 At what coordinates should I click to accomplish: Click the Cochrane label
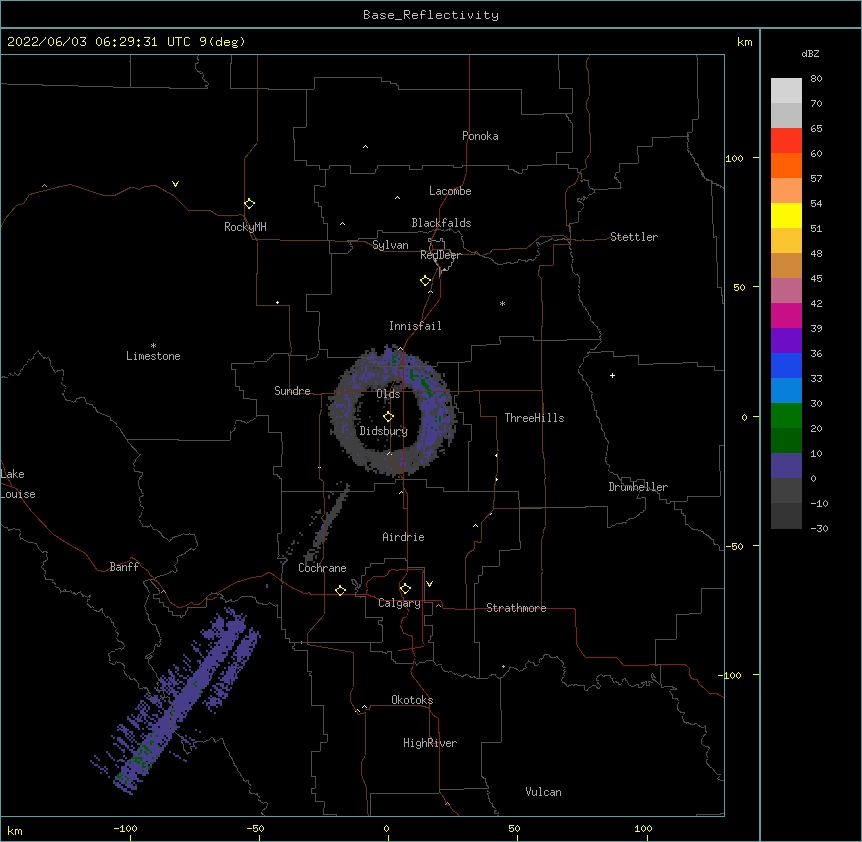click(322, 568)
